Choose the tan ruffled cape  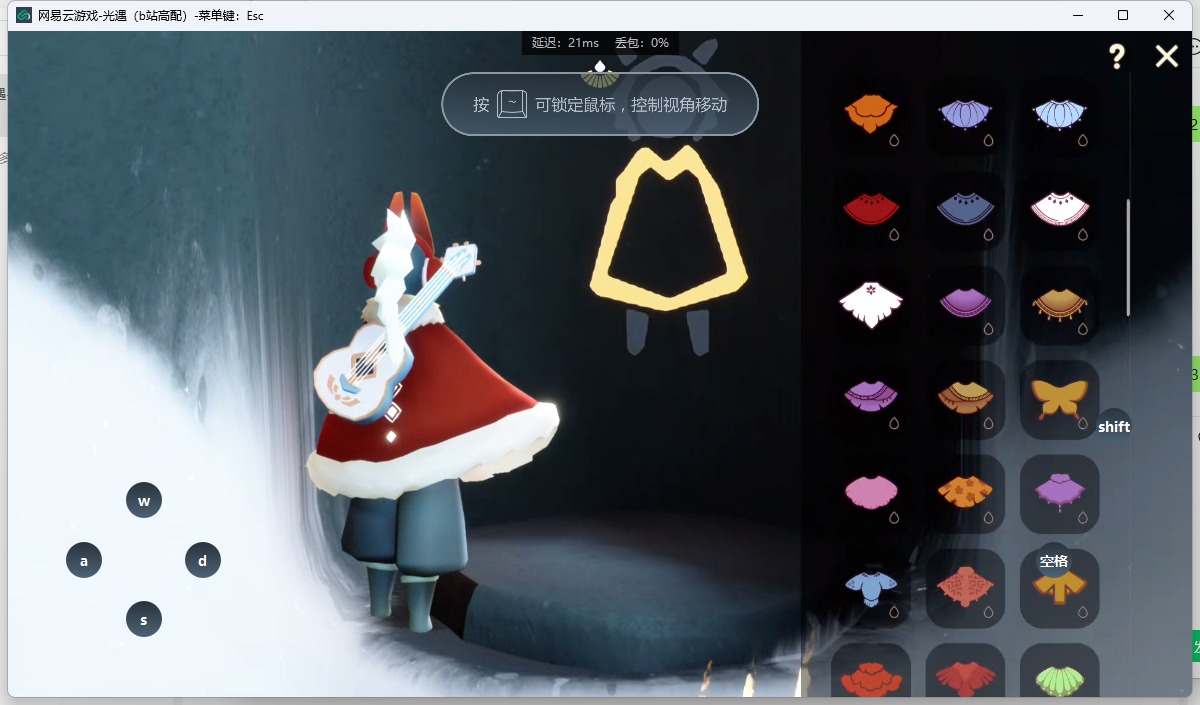(x=965, y=396)
